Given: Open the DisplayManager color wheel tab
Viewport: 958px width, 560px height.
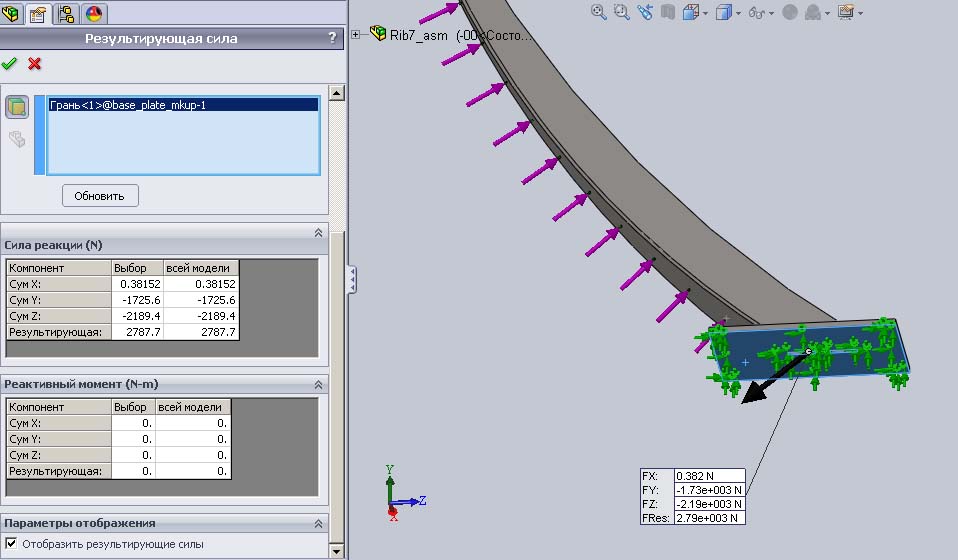Looking at the screenshot, I should pyautogui.click(x=94, y=13).
